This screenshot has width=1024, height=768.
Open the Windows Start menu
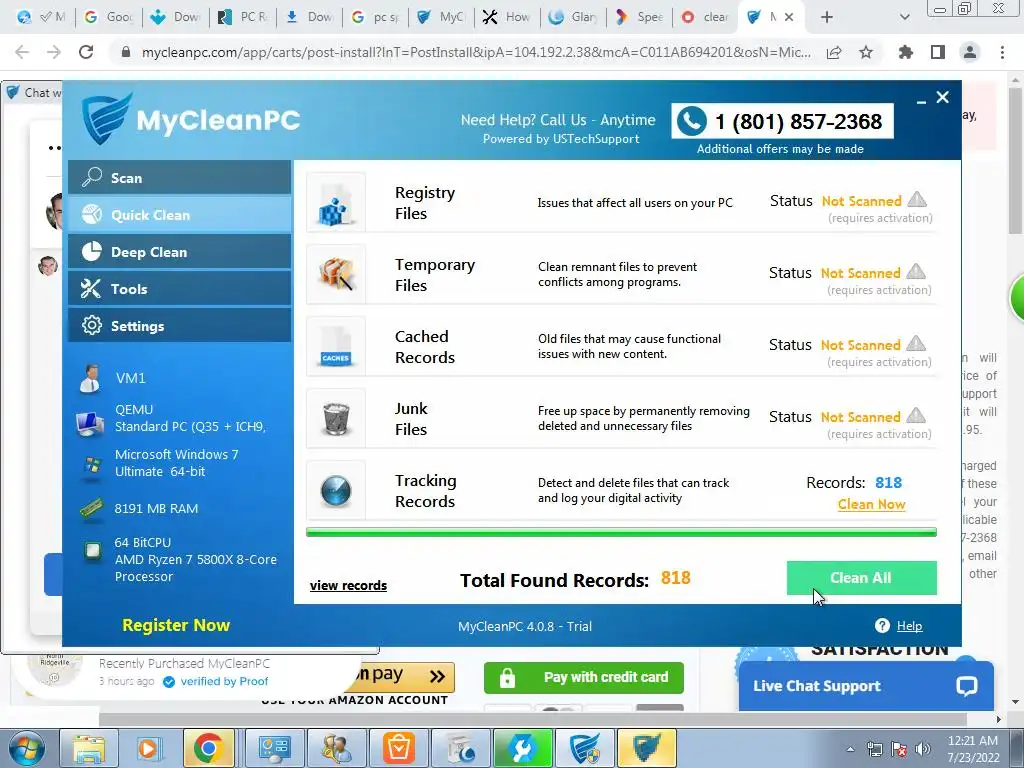pos(27,748)
